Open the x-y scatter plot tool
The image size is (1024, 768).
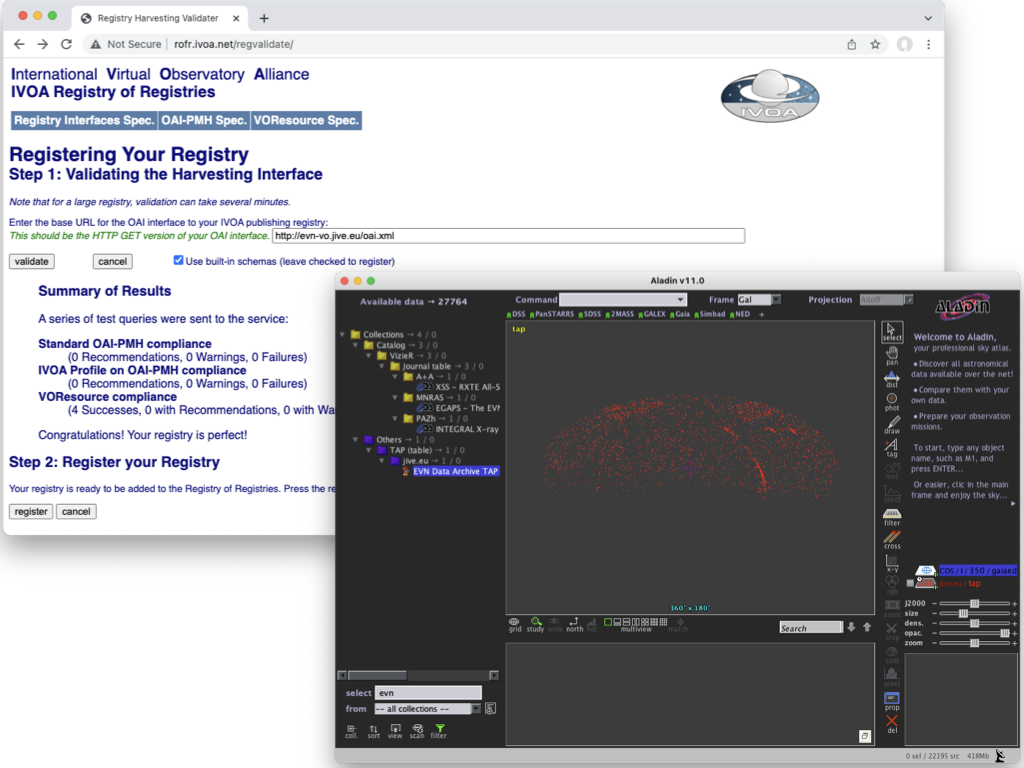click(x=891, y=564)
